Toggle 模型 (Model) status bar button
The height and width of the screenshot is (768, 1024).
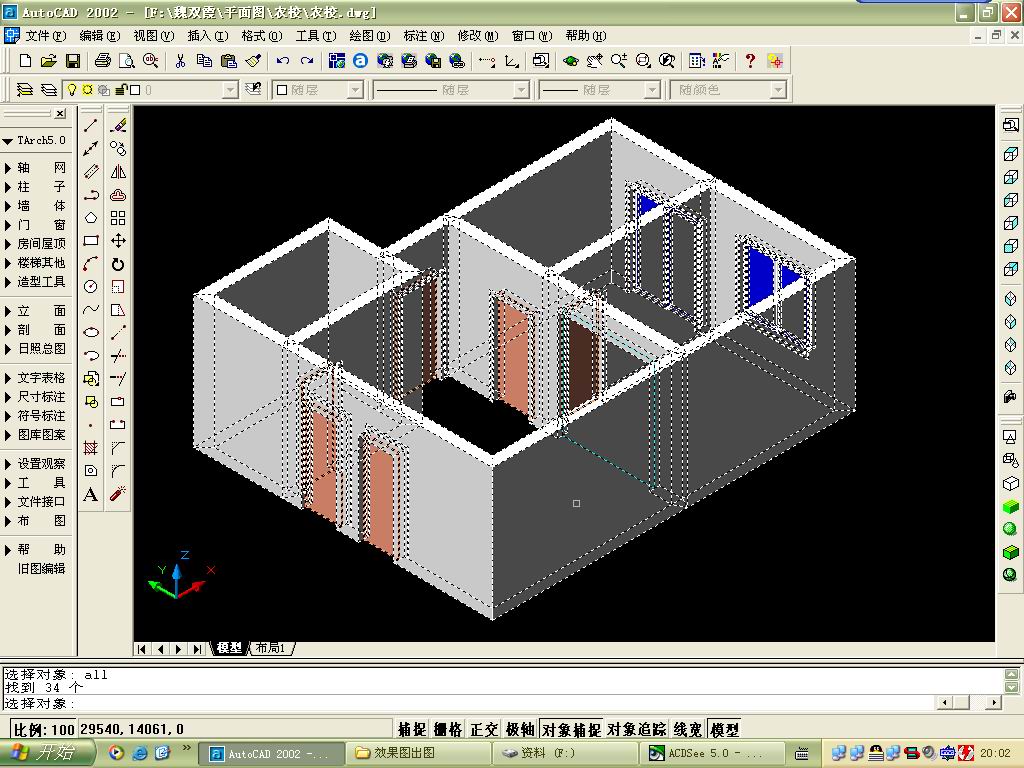[x=724, y=729]
